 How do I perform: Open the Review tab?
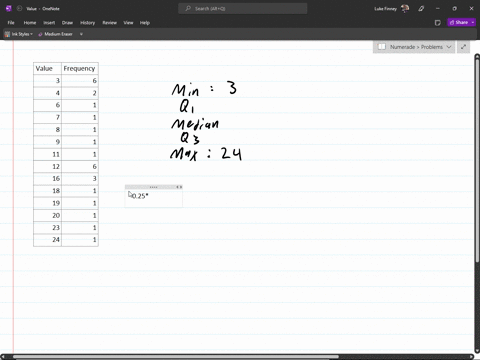pyautogui.click(x=109, y=23)
